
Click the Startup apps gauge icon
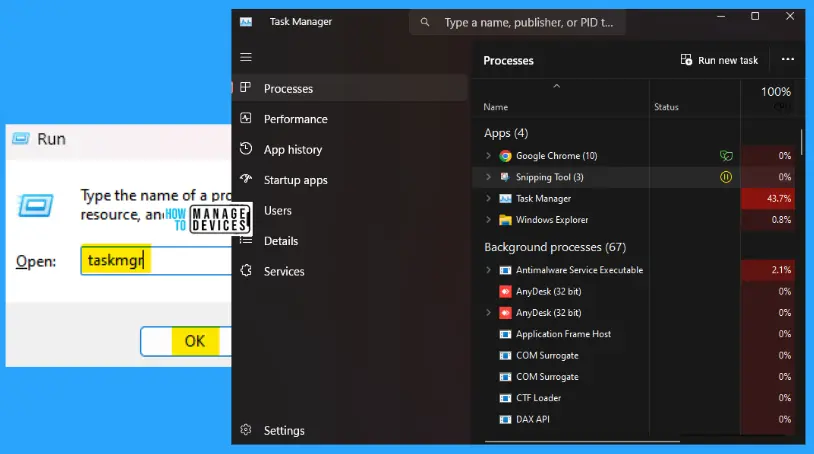pos(246,179)
